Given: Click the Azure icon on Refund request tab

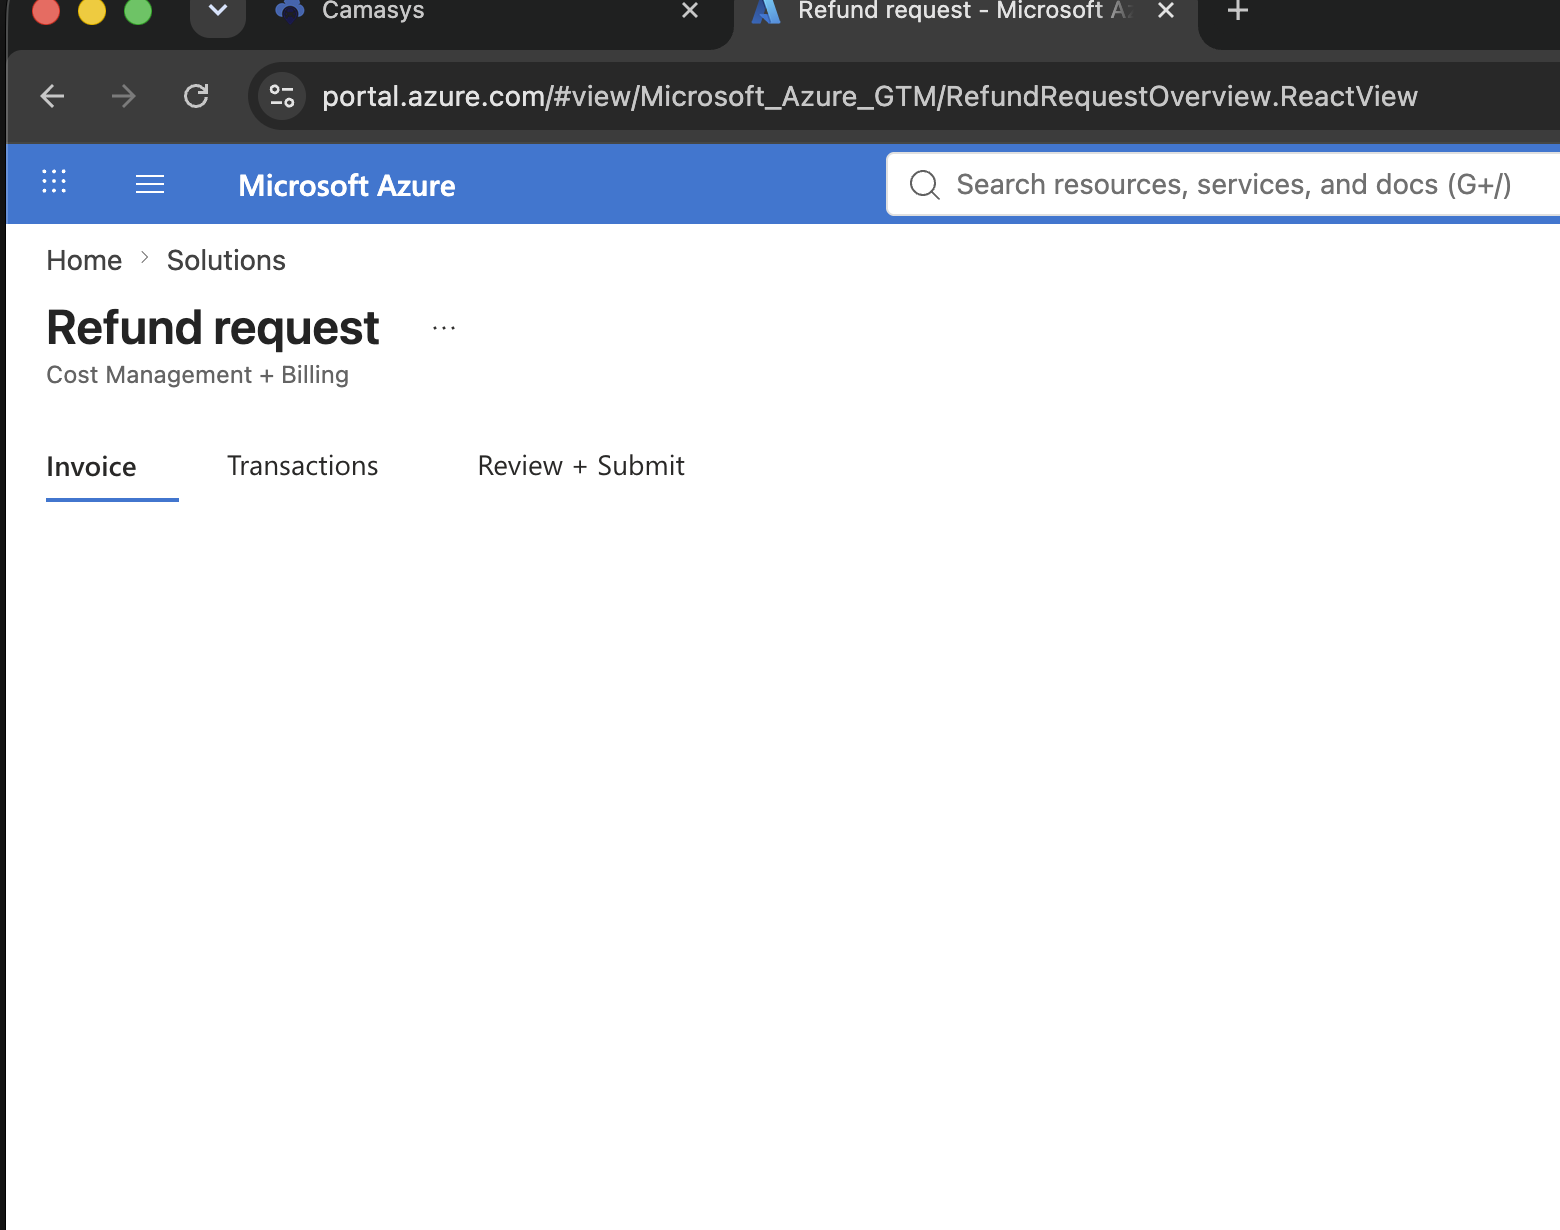Looking at the screenshot, I should (x=766, y=11).
